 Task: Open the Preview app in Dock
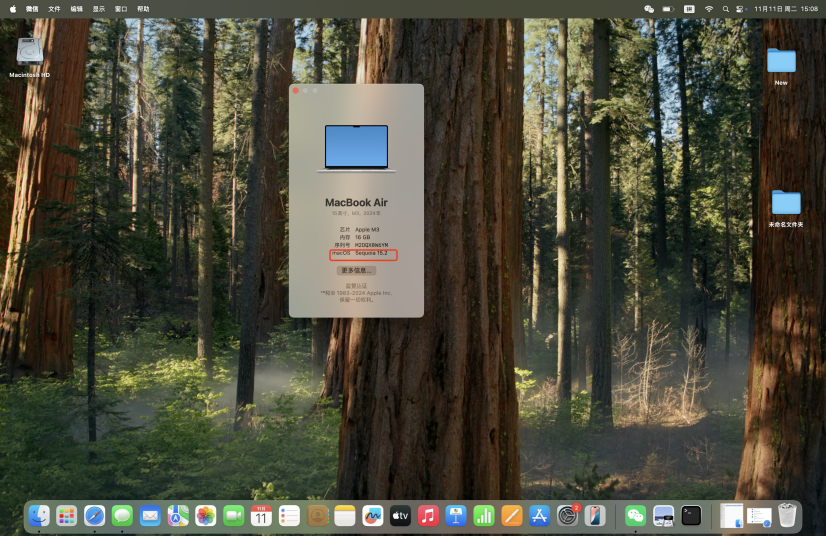(x=663, y=515)
